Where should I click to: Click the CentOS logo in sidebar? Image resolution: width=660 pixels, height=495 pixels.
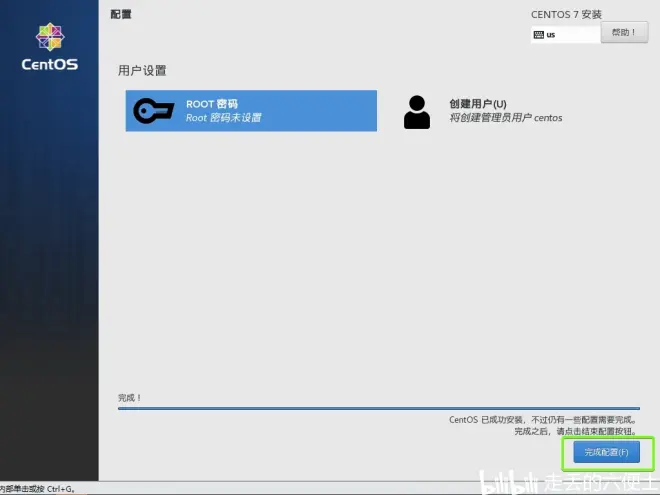[50, 47]
